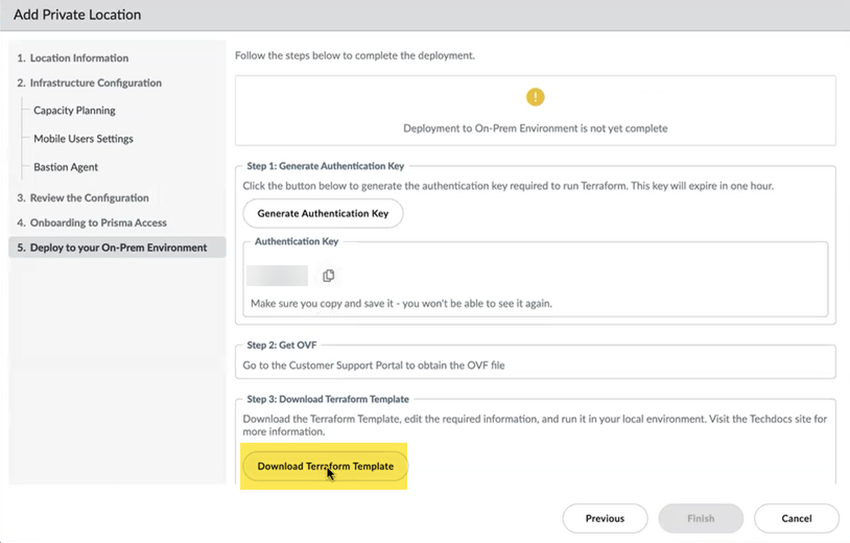Image resolution: width=850 pixels, height=543 pixels.
Task: Open step 1 Location Information
Action: point(79,58)
